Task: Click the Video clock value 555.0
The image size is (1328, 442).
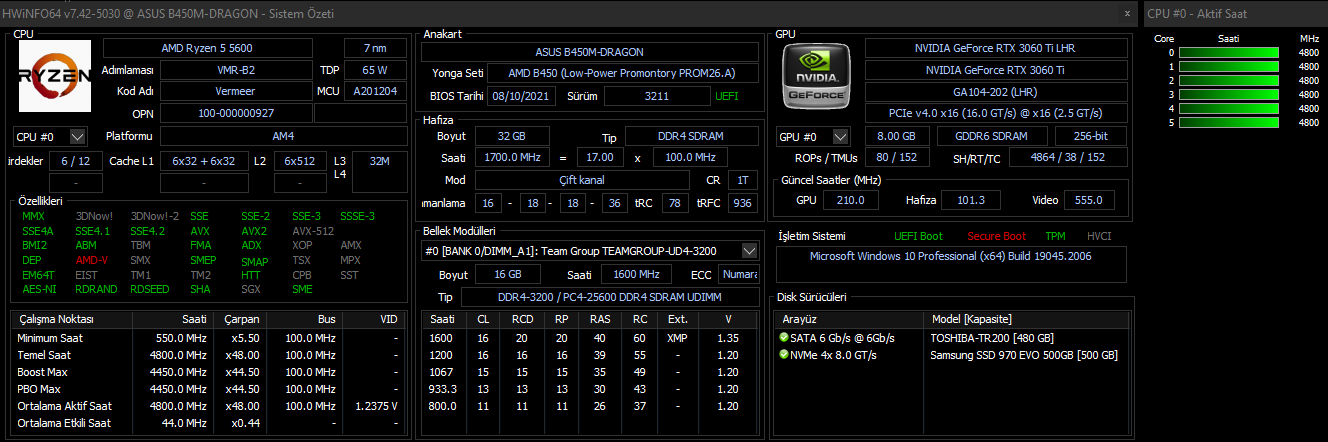Action: [1087, 200]
